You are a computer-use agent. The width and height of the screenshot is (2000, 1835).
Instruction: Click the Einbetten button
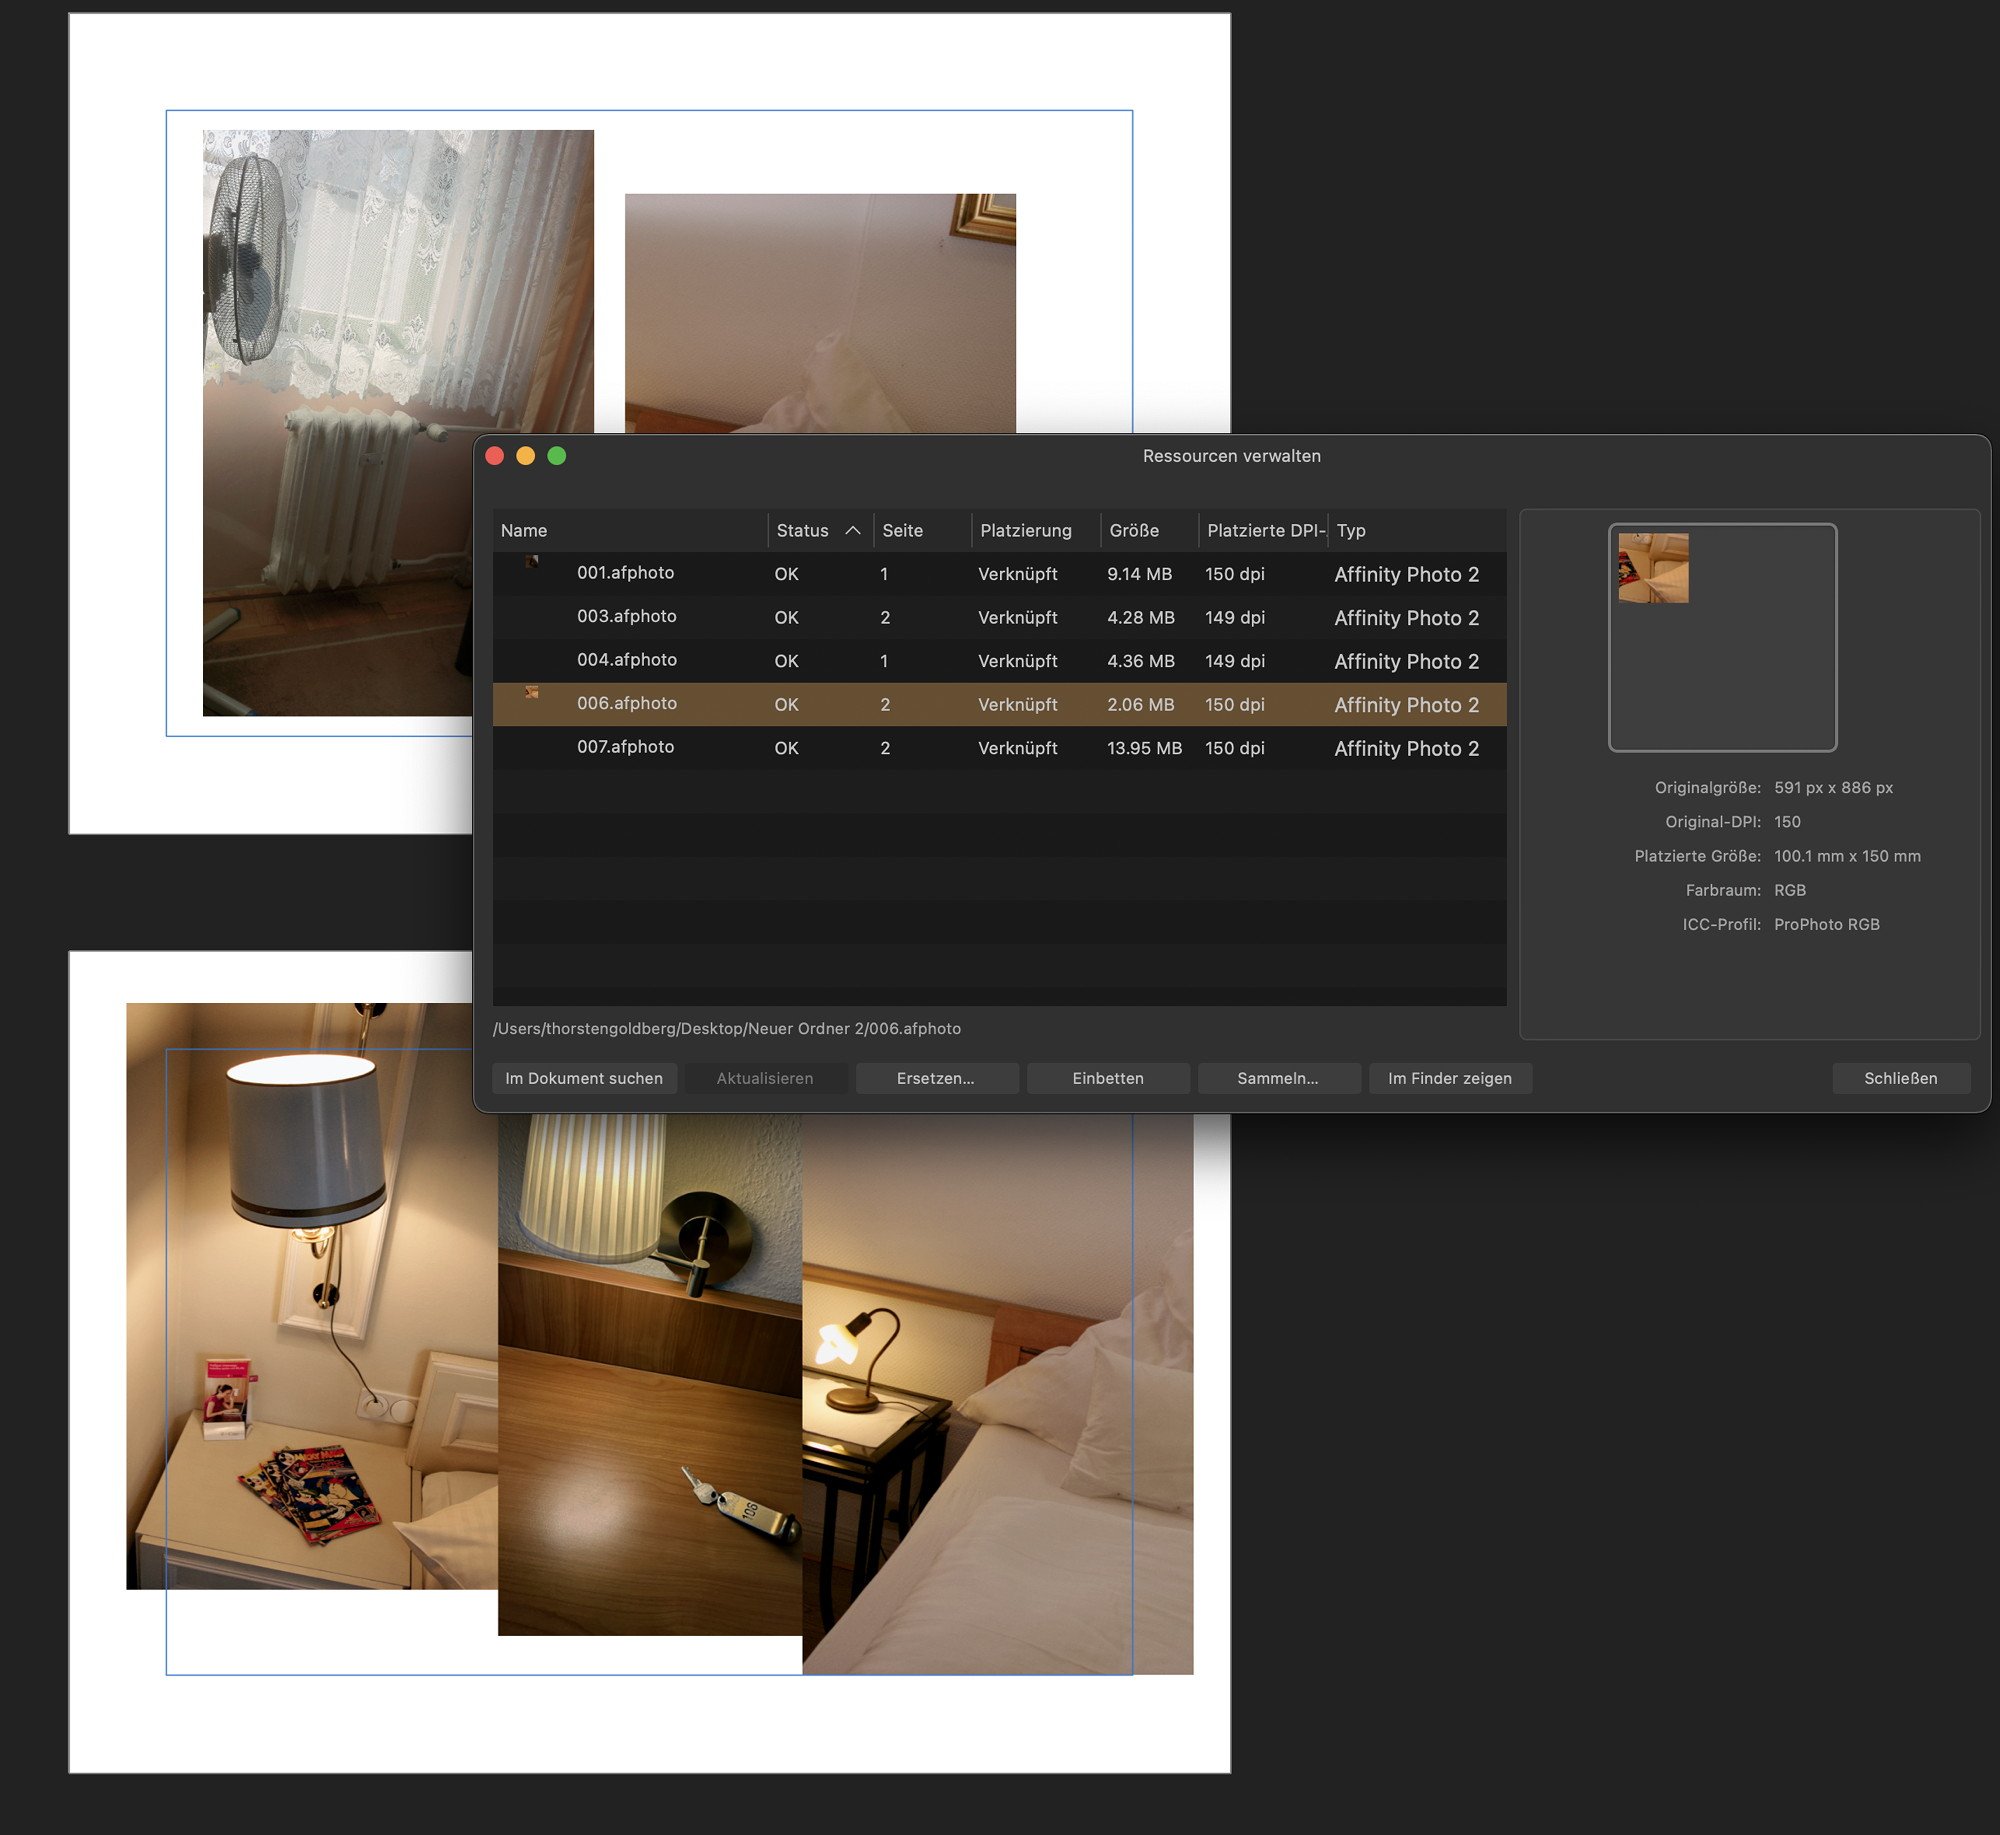click(x=1108, y=1078)
